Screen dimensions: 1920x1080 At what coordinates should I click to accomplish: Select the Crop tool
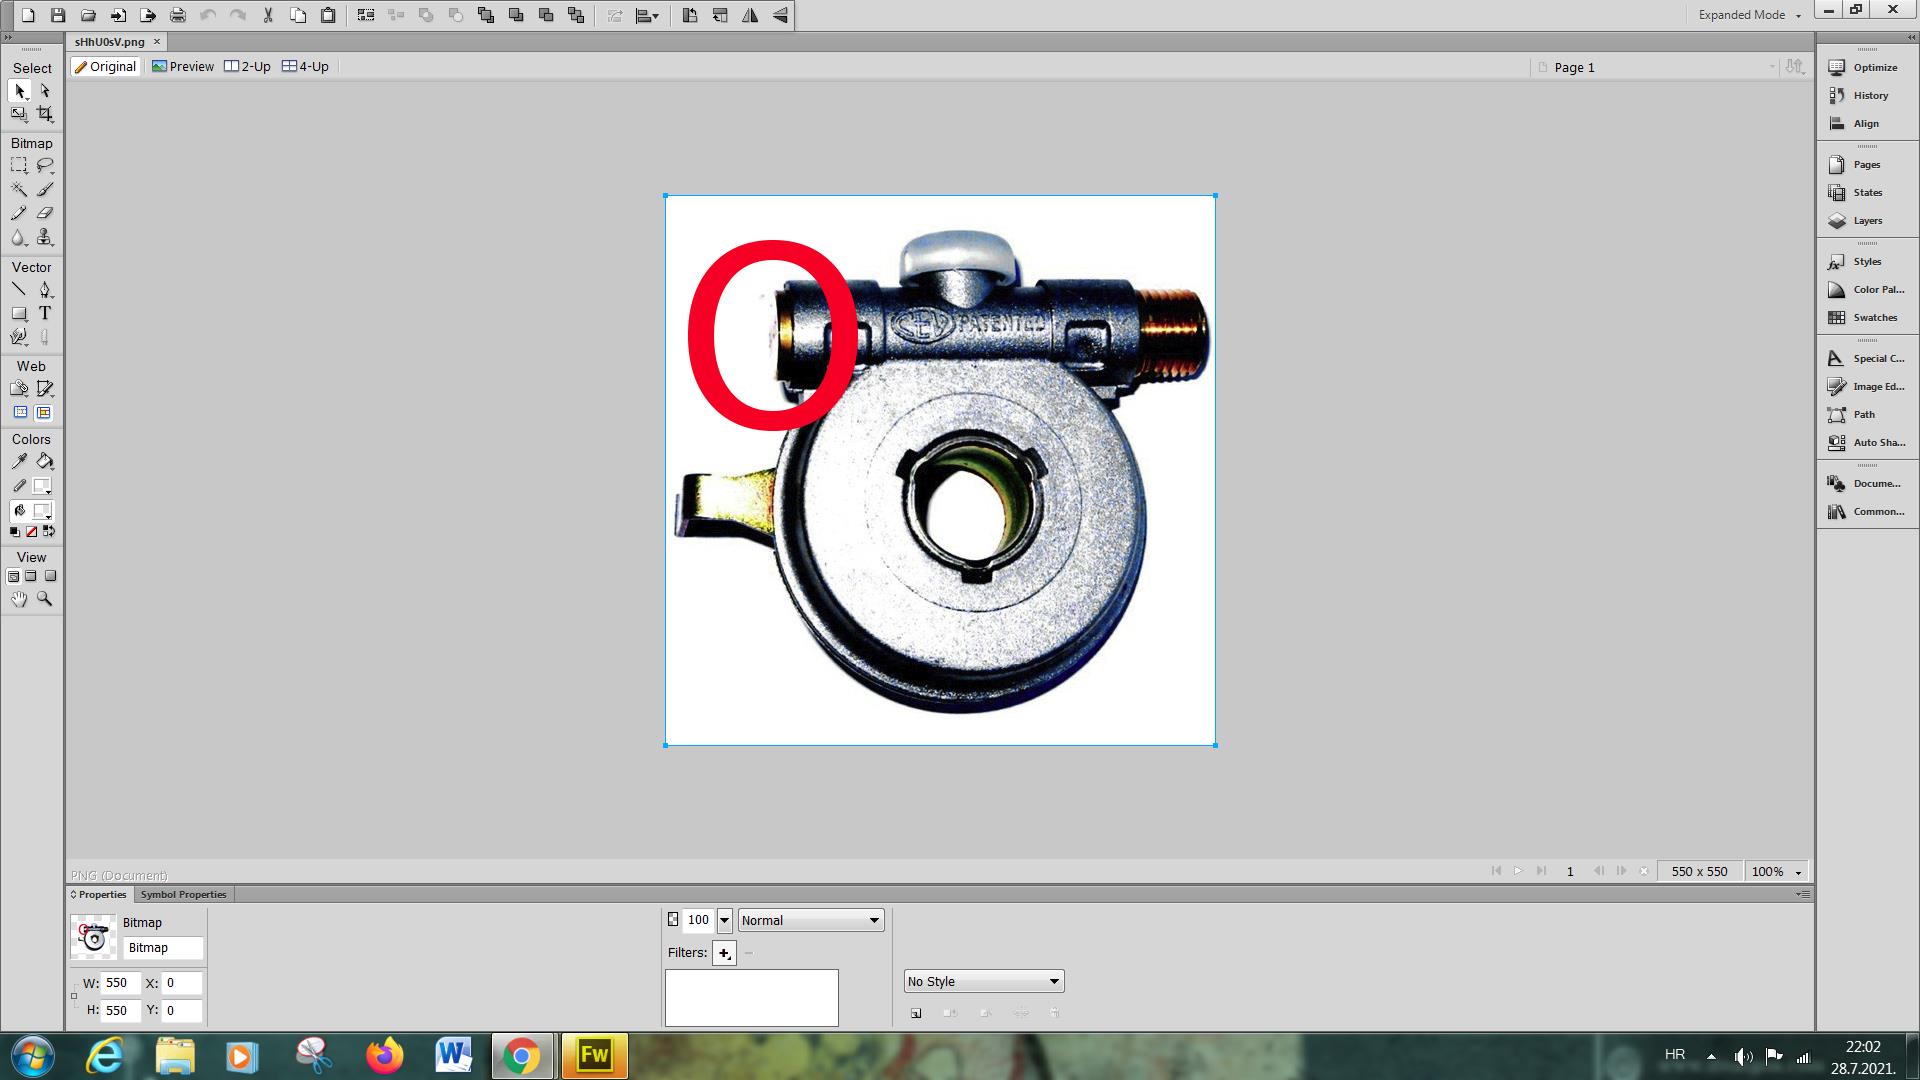[x=45, y=114]
